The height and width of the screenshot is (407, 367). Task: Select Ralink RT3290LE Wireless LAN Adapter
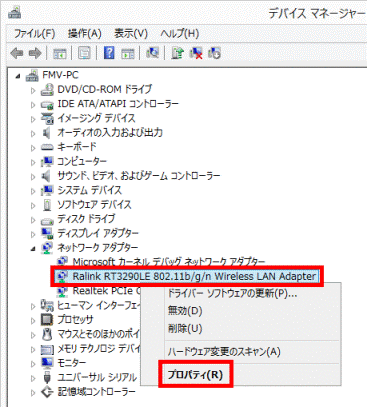[194, 276]
